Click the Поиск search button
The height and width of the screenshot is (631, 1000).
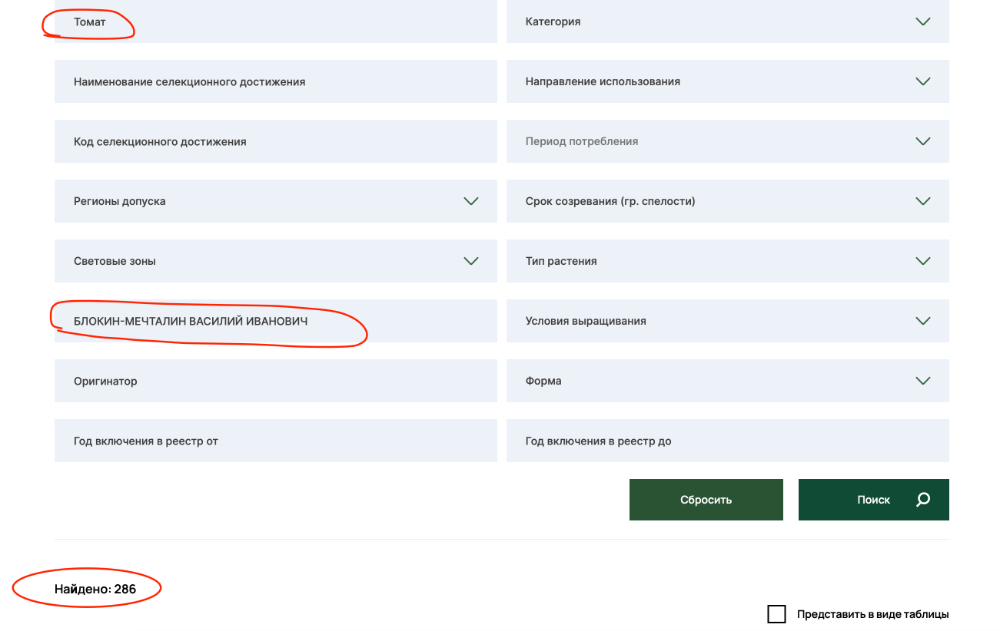point(873,500)
